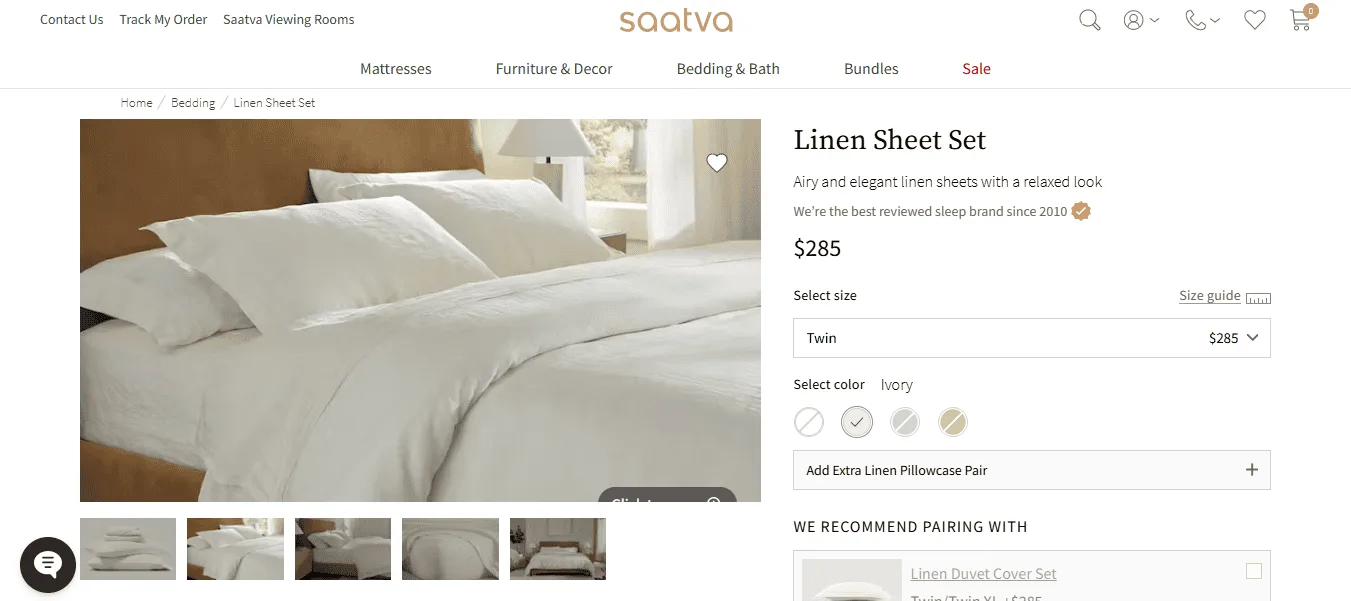Image resolution: width=1351 pixels, height=601 pixels.
Task: Open the wishlist heart in header
Action: click(1254, 20)
